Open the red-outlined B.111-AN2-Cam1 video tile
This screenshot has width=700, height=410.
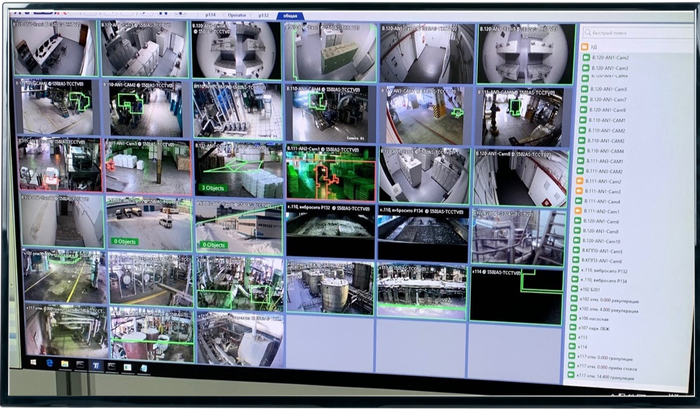[331, 172]
